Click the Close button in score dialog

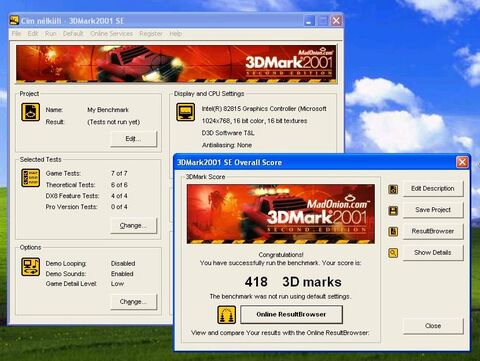[433, 326]
